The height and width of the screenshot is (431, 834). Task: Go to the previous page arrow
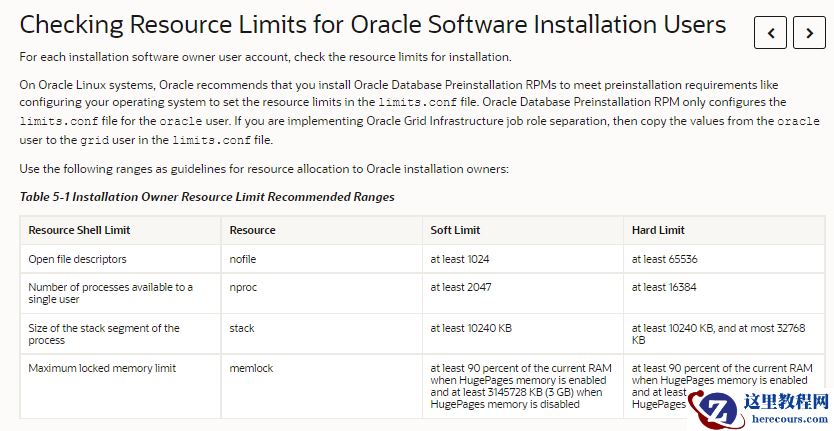coord(770,33)
